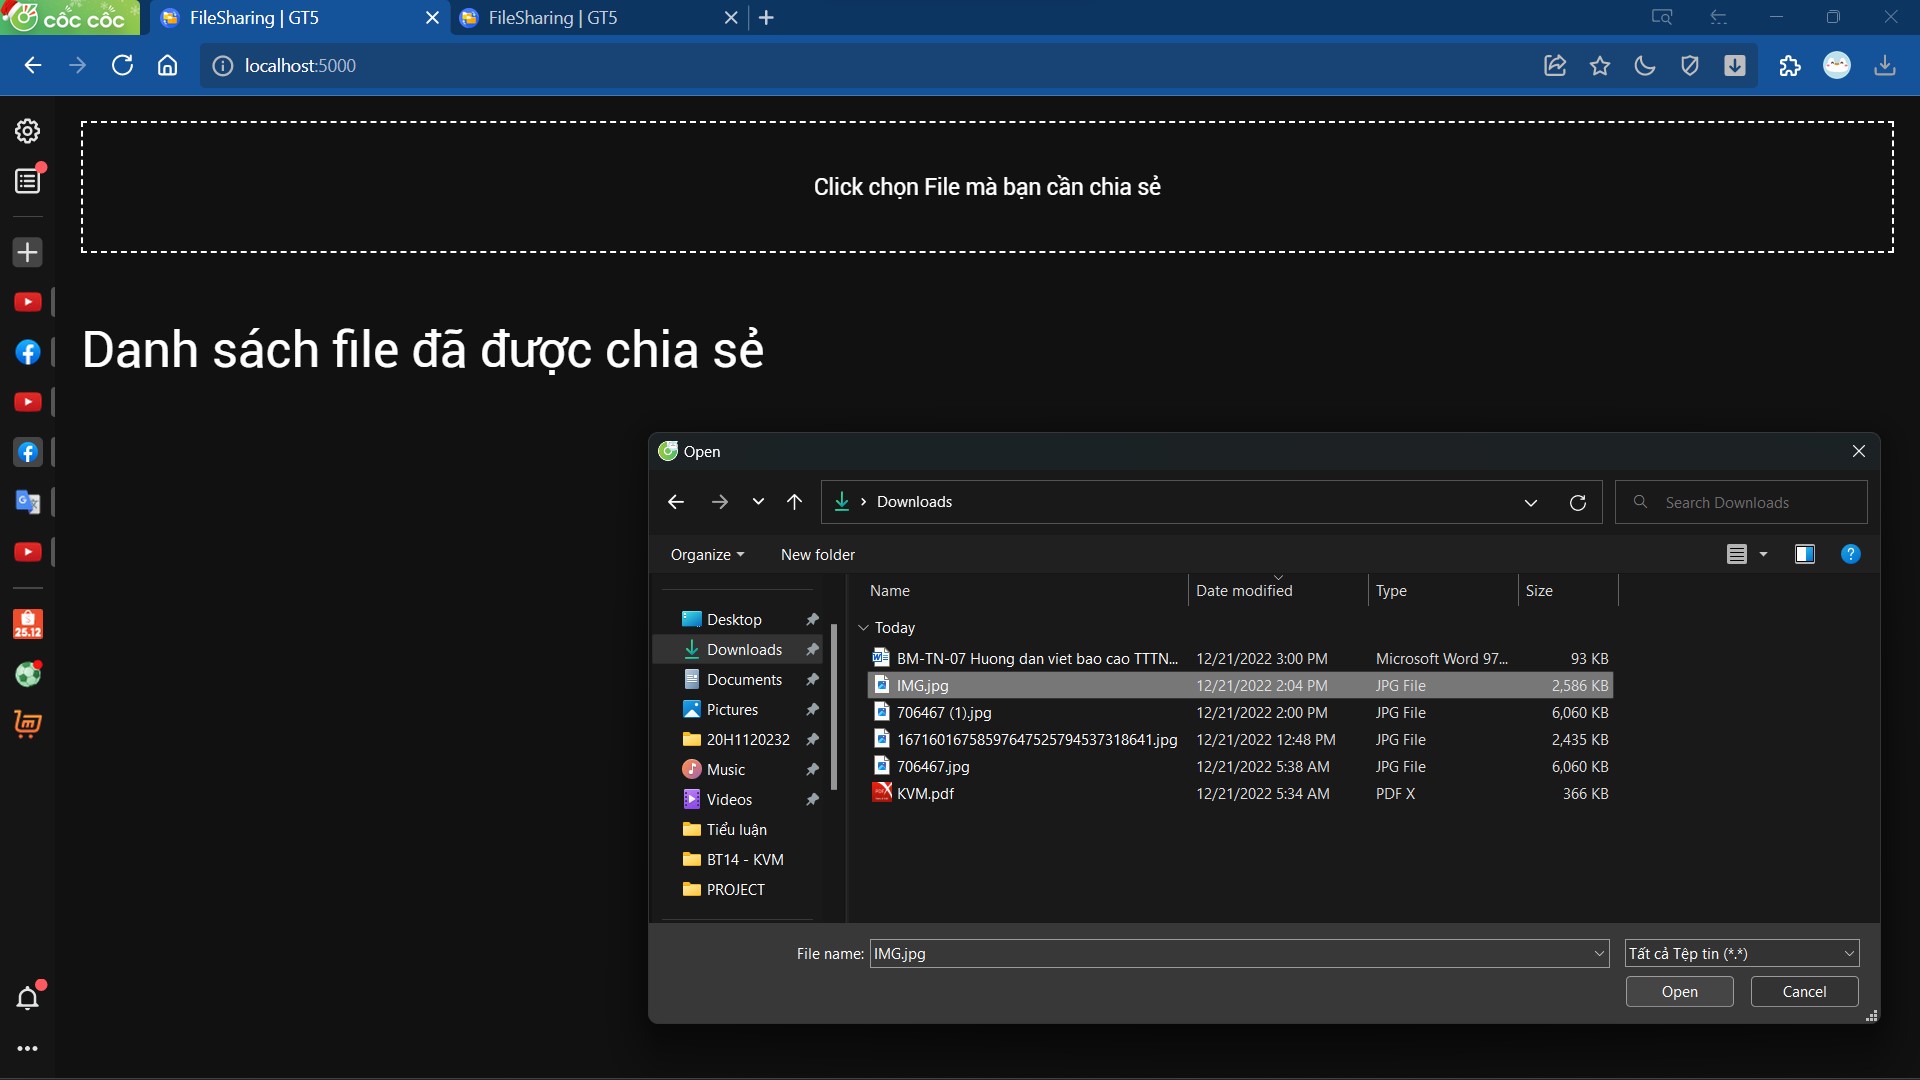
Task: Open Cốc Cốc settings gear in sidebar
Action: coord(27,130)
